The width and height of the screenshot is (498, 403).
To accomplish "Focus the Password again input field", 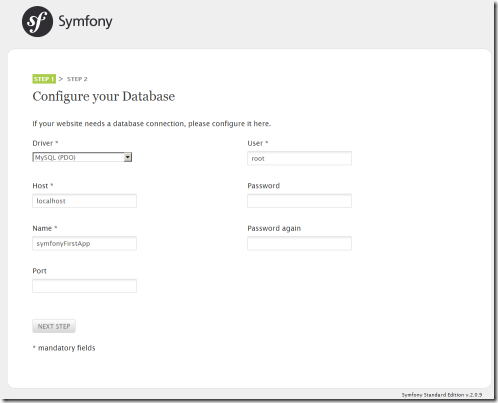I will tap(299, 243).
